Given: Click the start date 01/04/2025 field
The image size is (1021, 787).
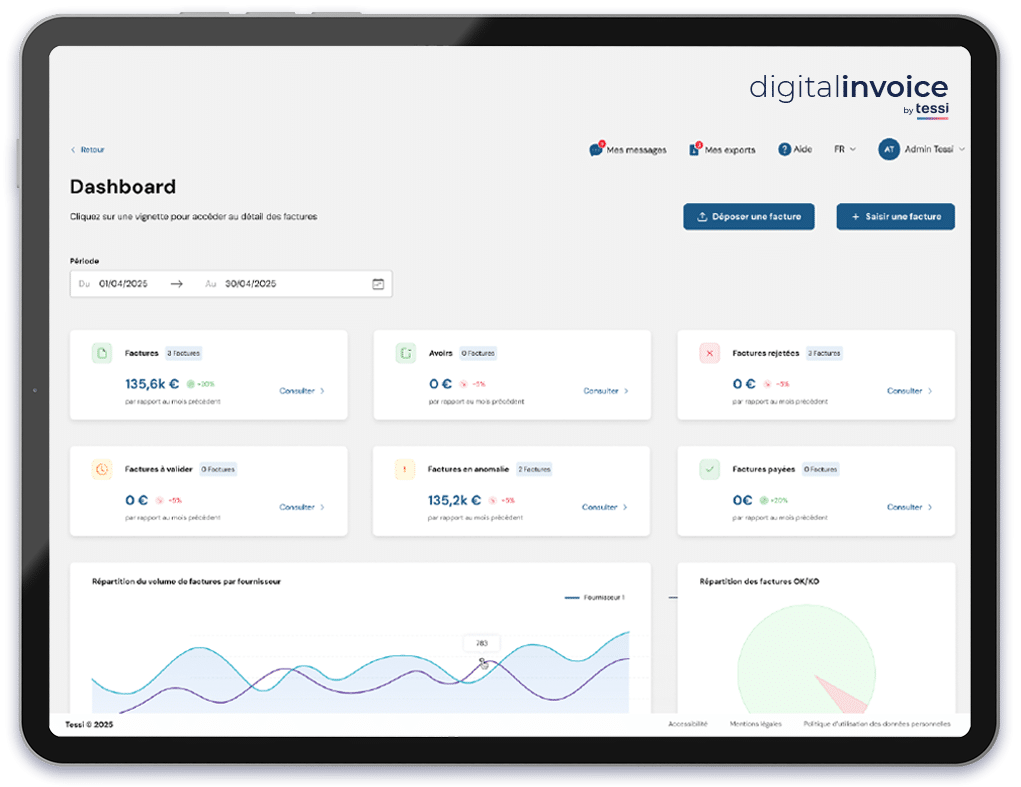Looking at the screenshot, I should (x=124, y=284).
